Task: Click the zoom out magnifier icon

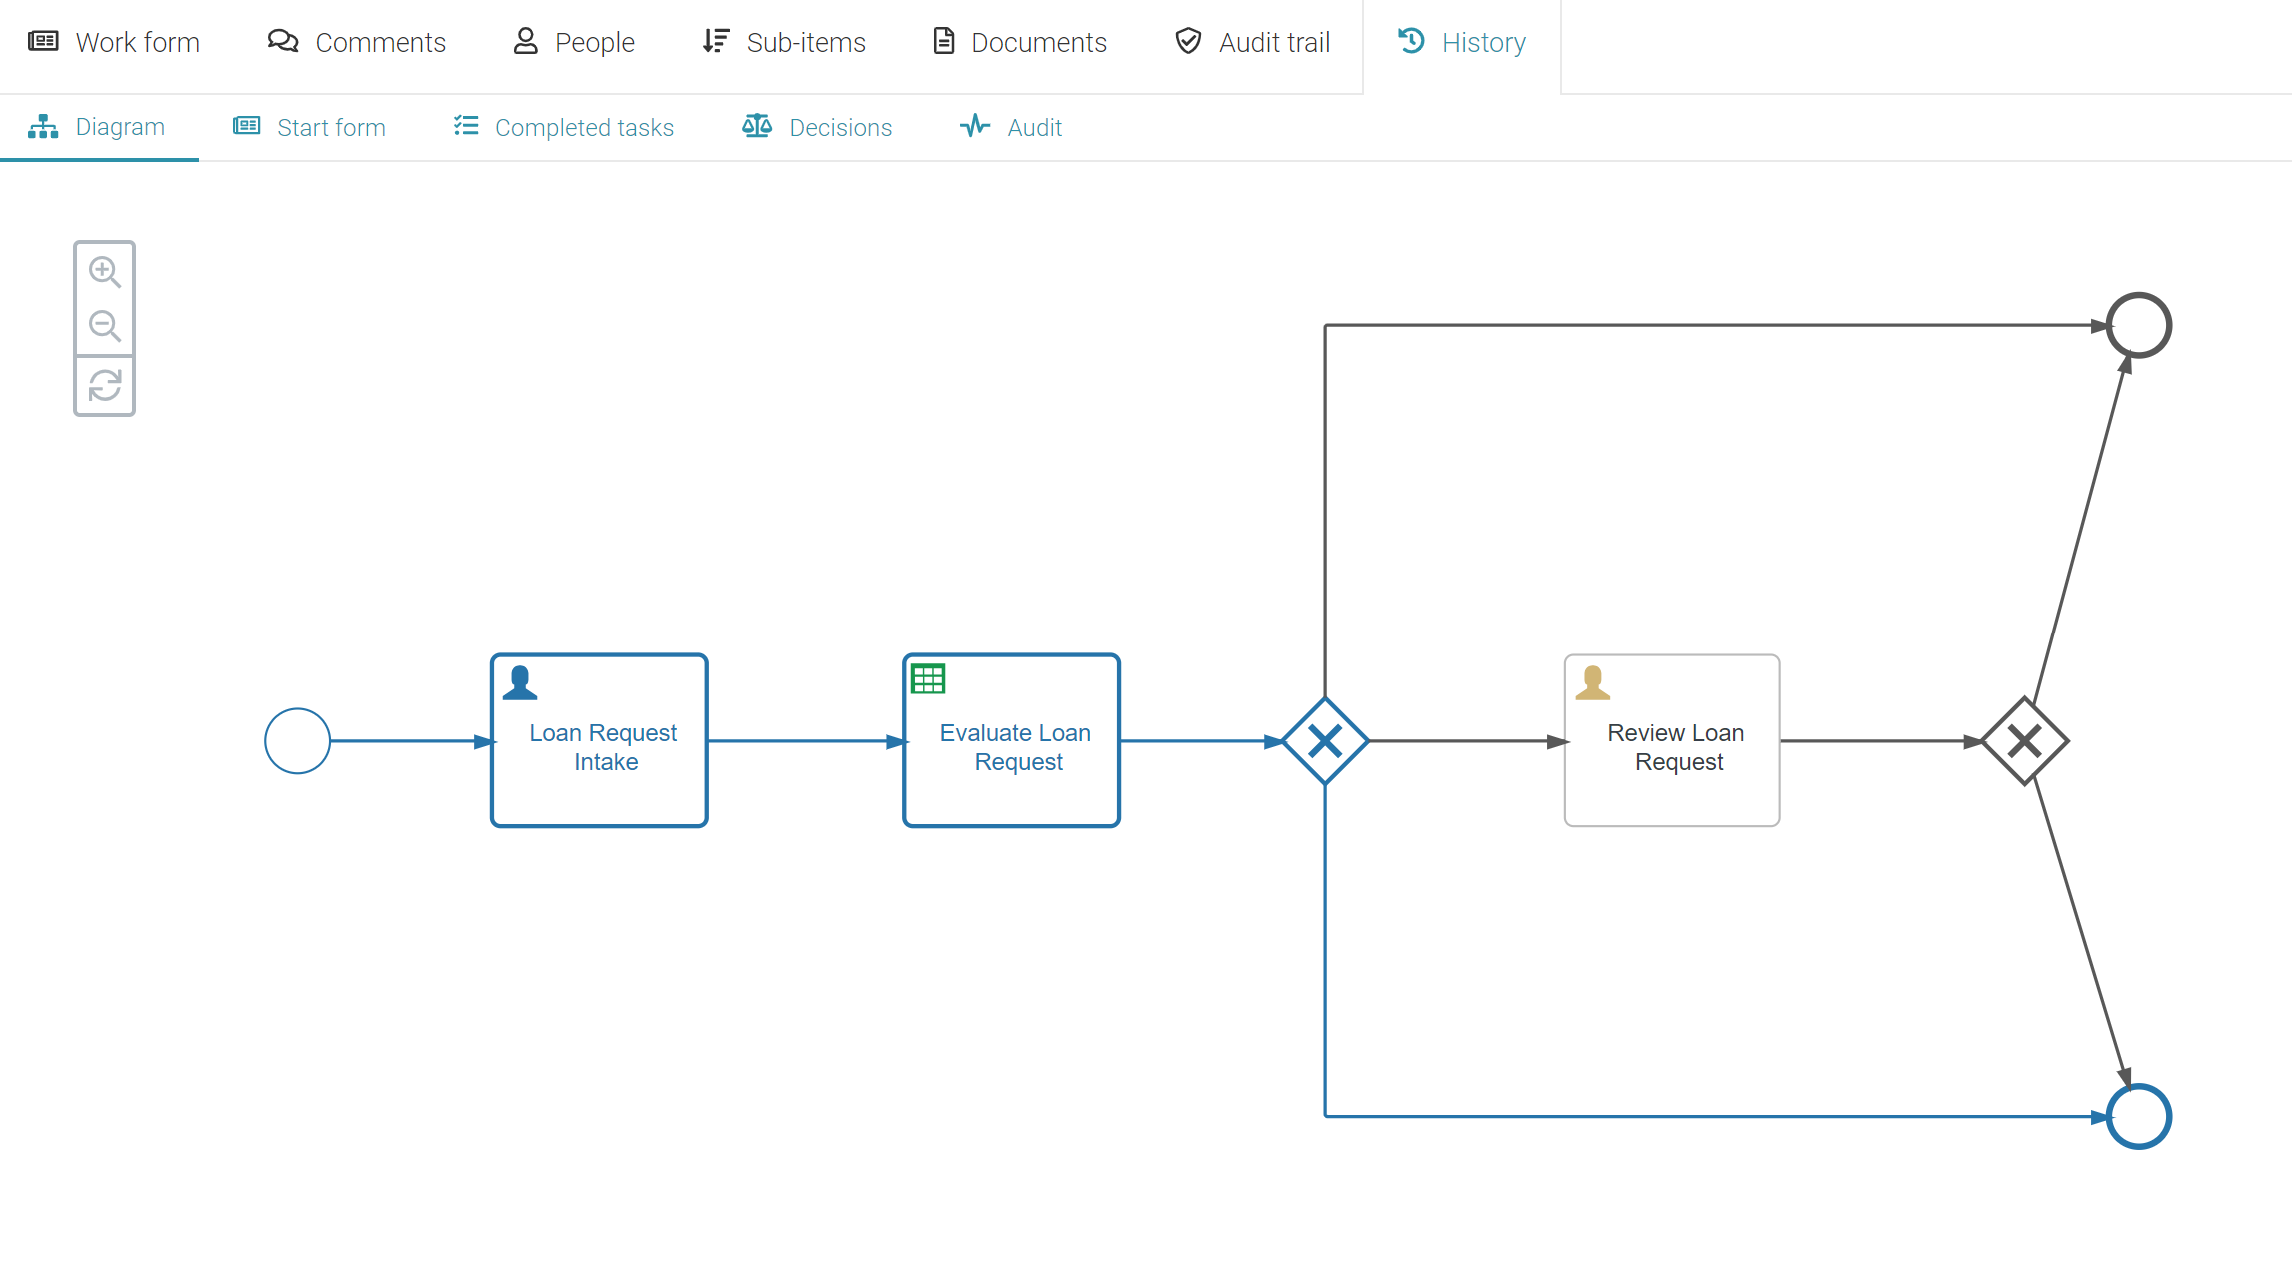Action: [x=104, y=327]
